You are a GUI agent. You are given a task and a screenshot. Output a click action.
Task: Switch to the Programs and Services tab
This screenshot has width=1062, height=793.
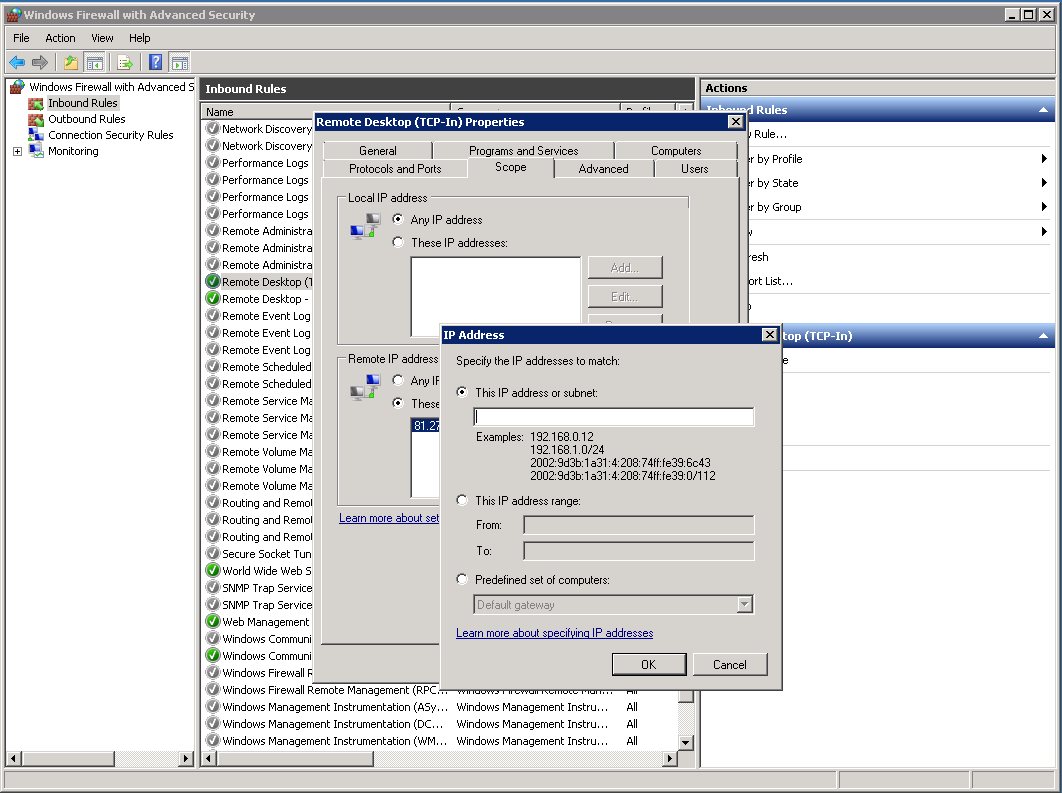[x=524, y=150]
